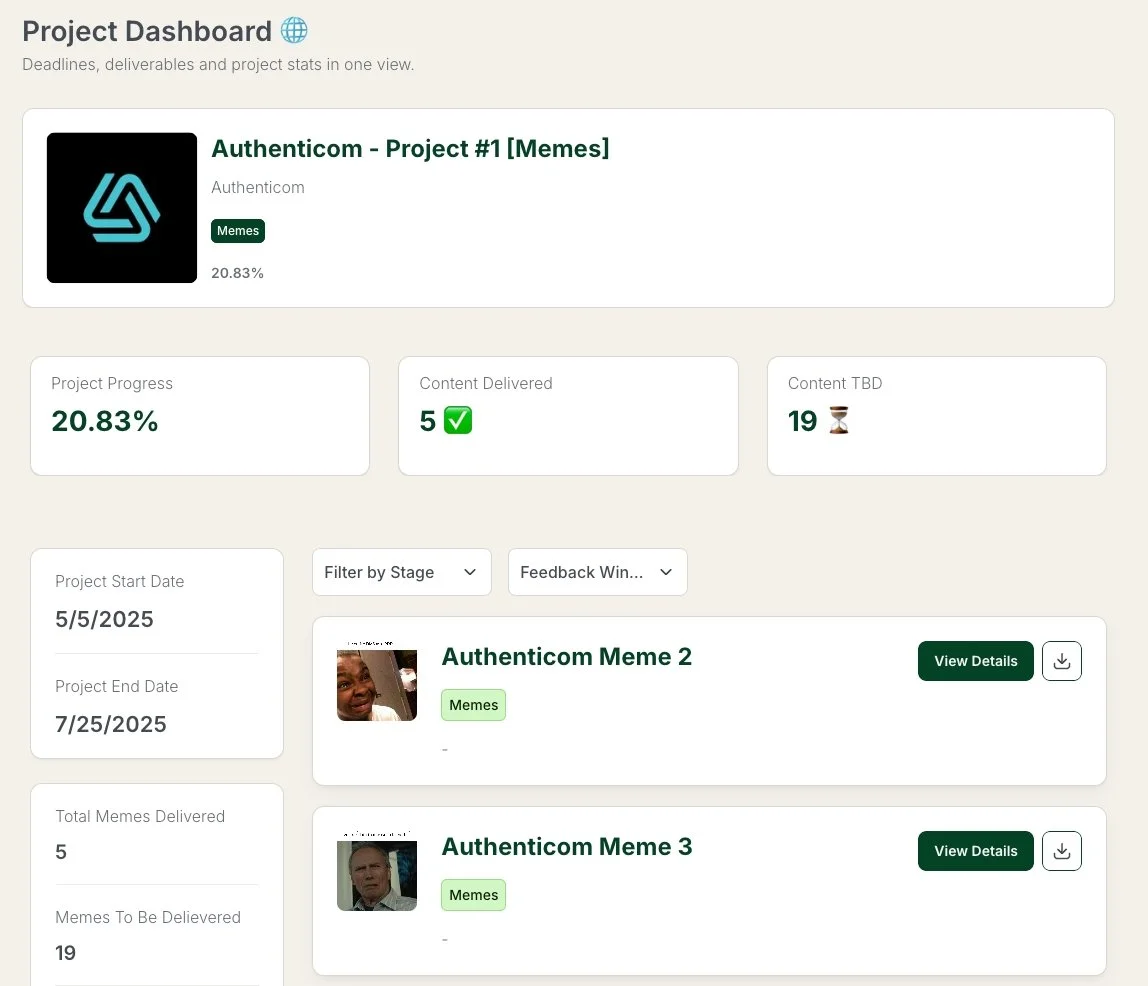Click the Project End Date label
The height and width of the screenshot is (986, 1148).
tap(116, 686)
